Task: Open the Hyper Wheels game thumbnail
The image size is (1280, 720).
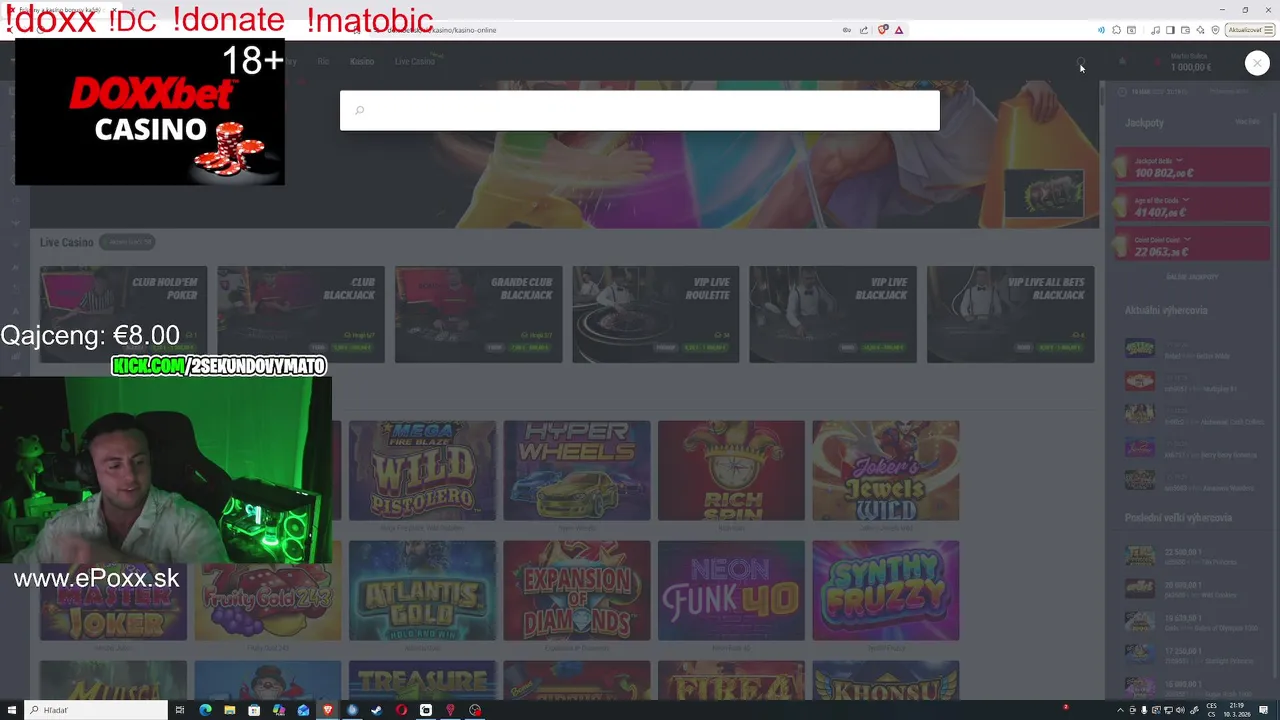Action: tap(577, 470)
